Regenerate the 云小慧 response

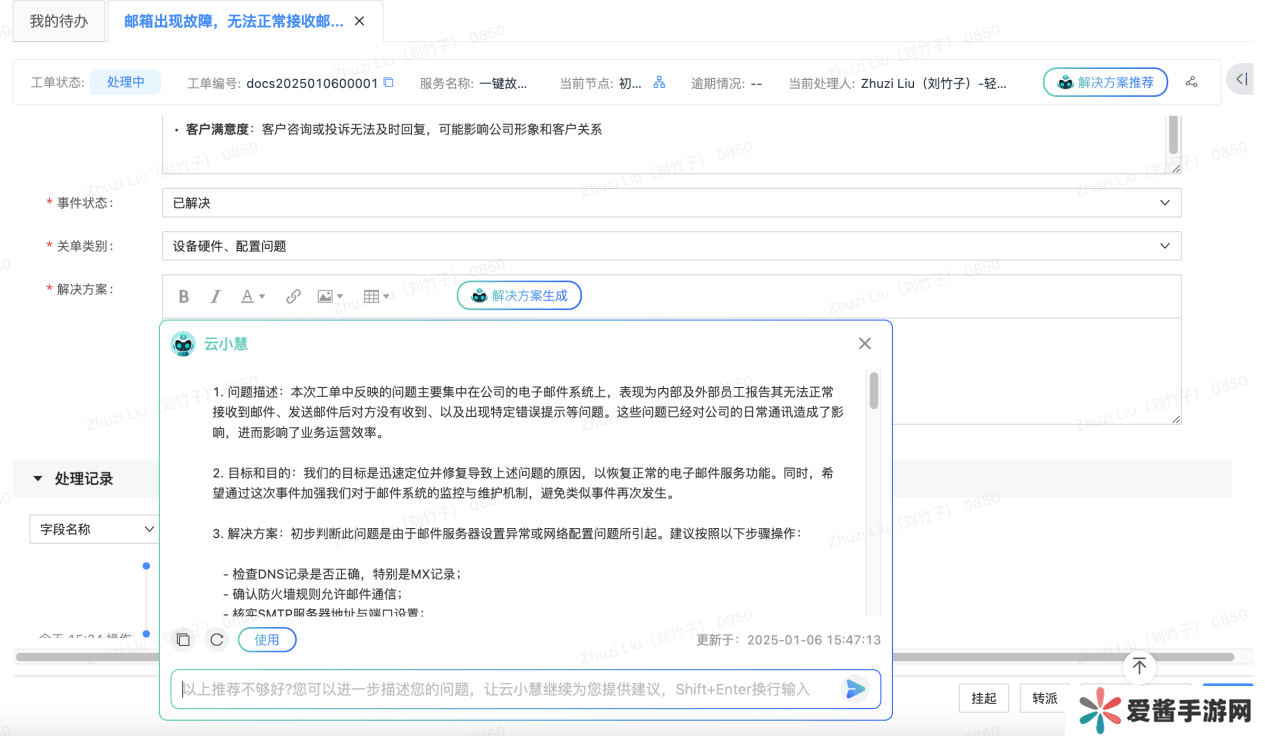tap(216, 640)
